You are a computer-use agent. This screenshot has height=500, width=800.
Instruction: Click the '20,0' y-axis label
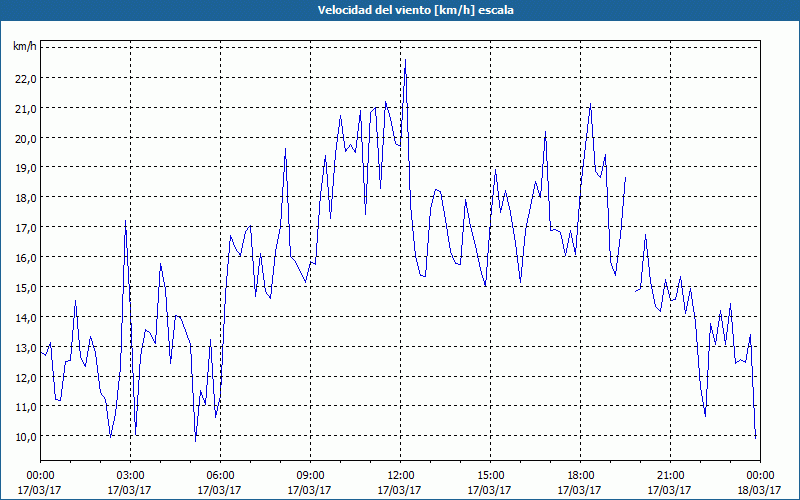coord(25,139)
